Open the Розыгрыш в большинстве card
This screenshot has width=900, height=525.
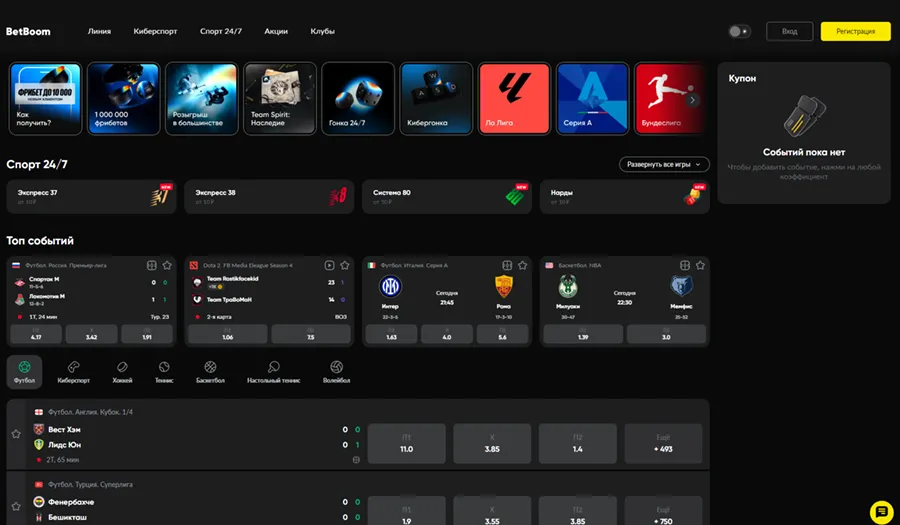pyautogui.click(x=201, y=99)
